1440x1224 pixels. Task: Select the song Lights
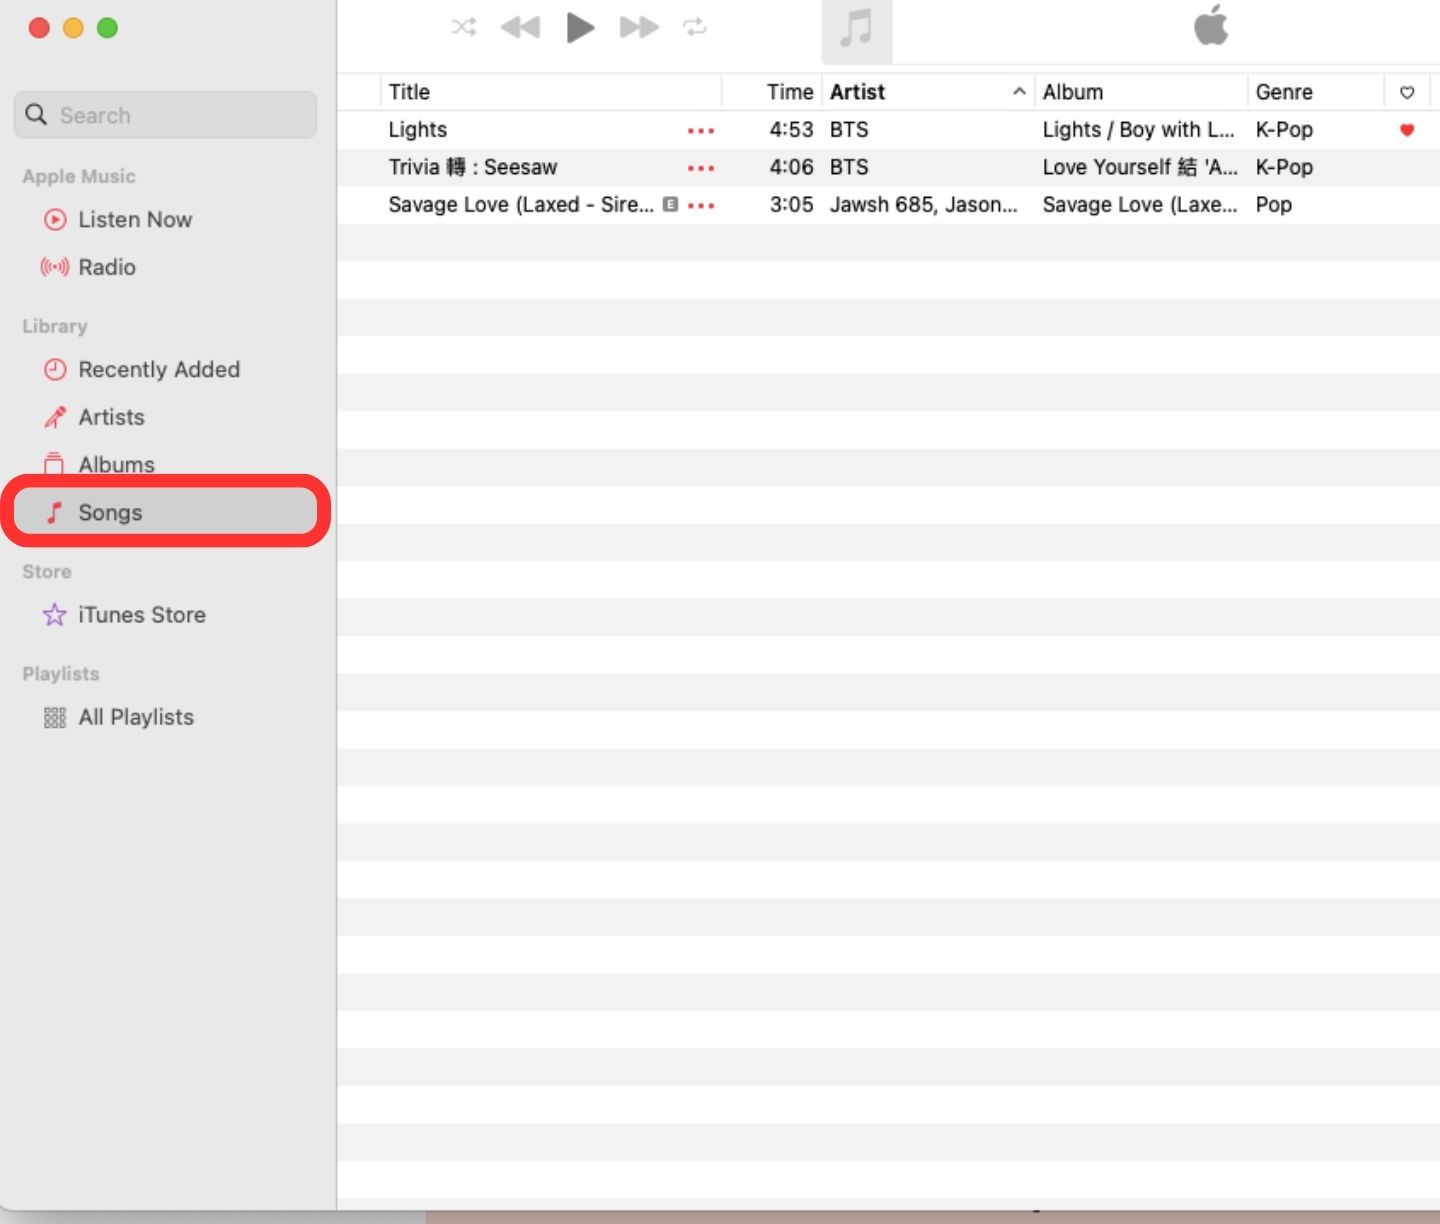click(418, 130)
